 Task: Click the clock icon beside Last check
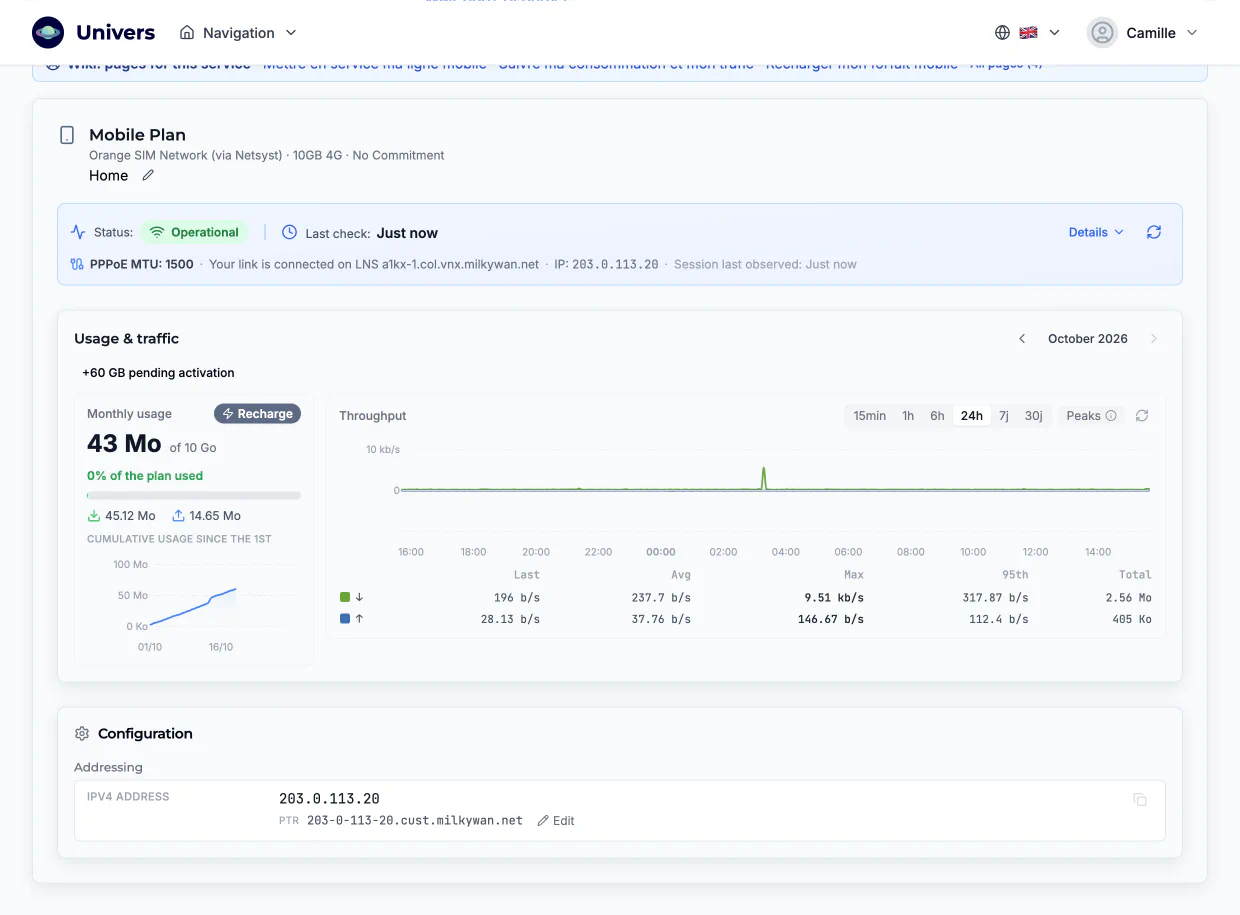tap(289, 232)
